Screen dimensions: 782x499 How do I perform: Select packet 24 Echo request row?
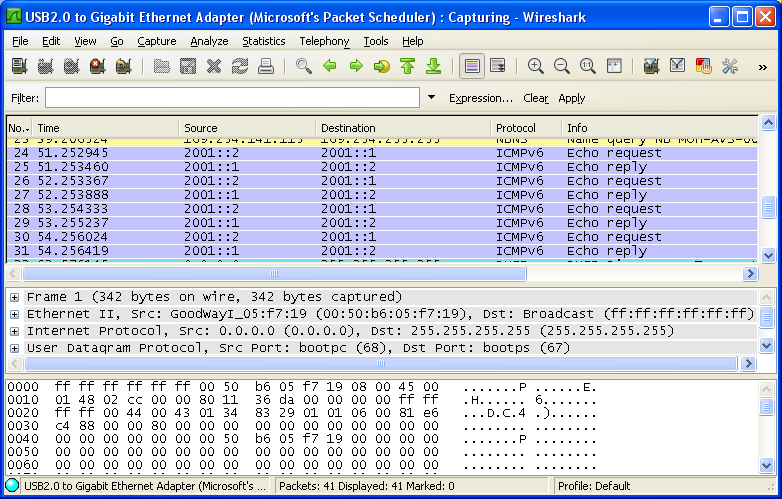[x=382, y=153]
